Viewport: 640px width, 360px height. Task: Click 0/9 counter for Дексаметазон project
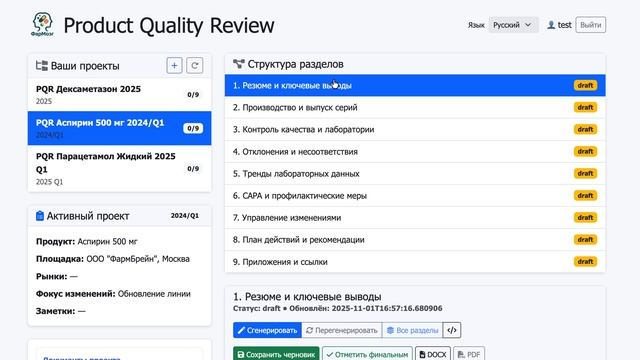[193, 95]
